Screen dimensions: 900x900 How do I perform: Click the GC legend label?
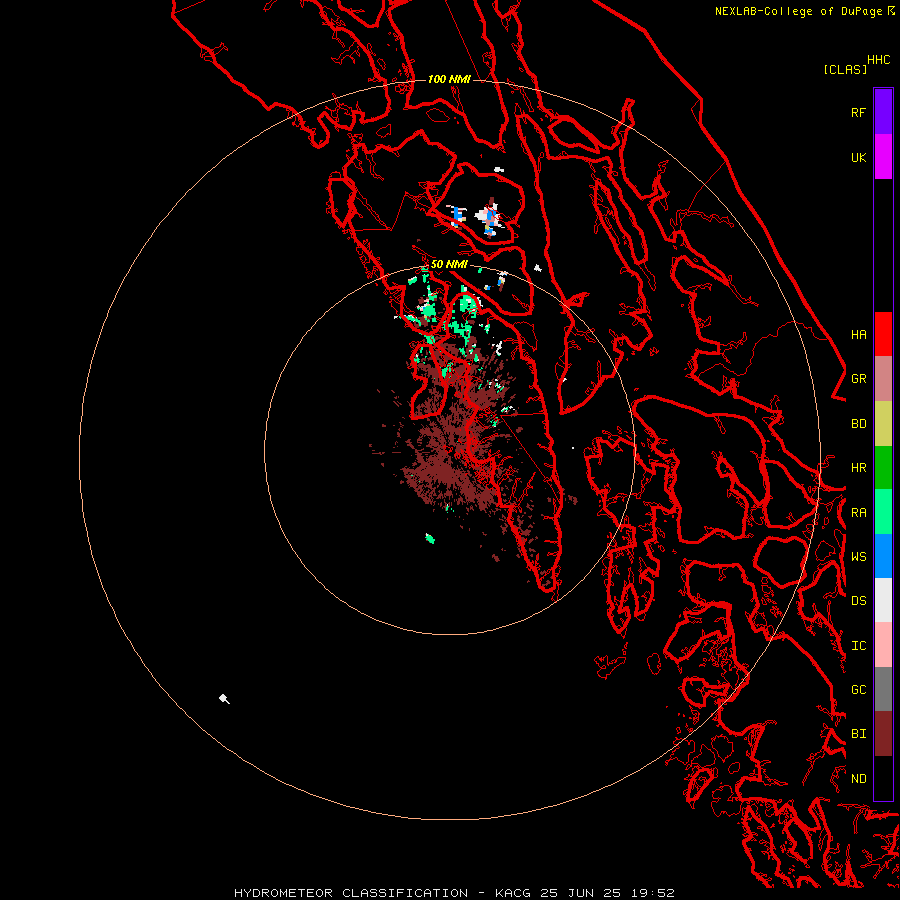pyautogui.click(x=858, y=689)
